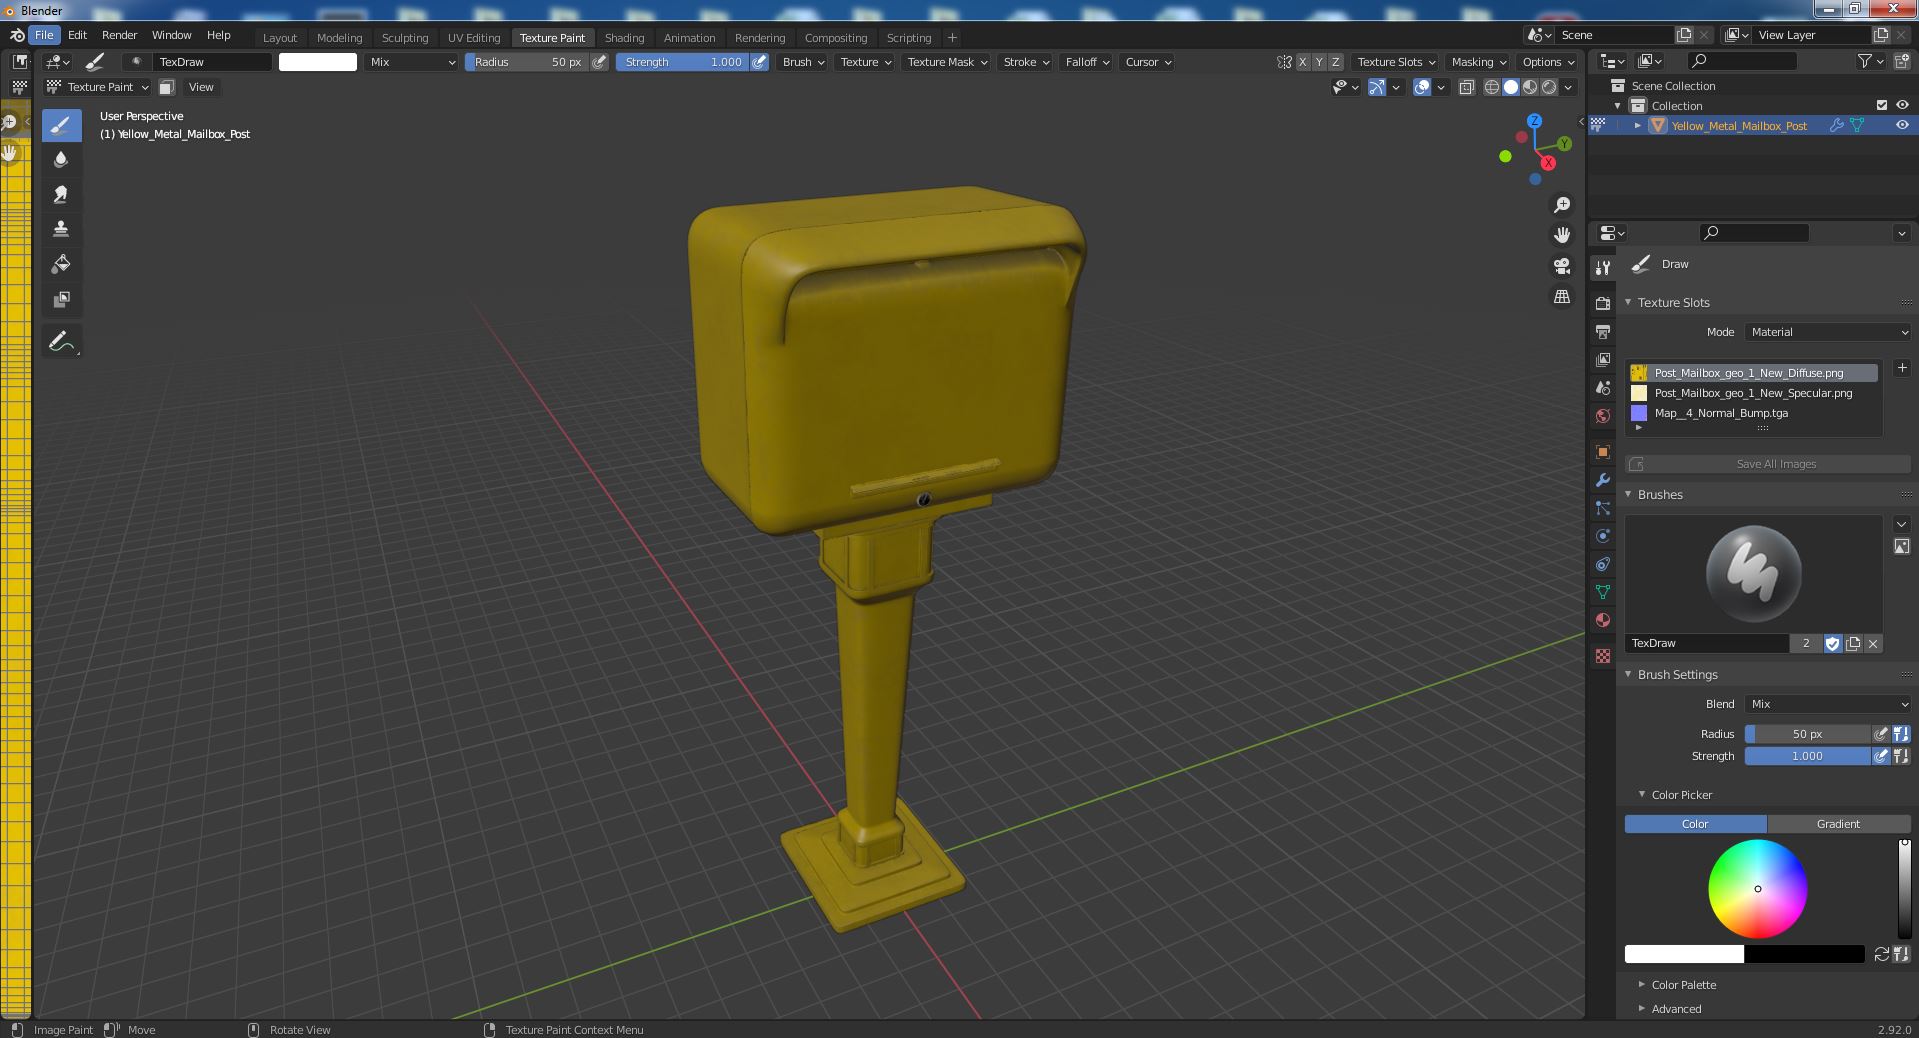Select the Clone stamp tool

(x=61, y=229)
